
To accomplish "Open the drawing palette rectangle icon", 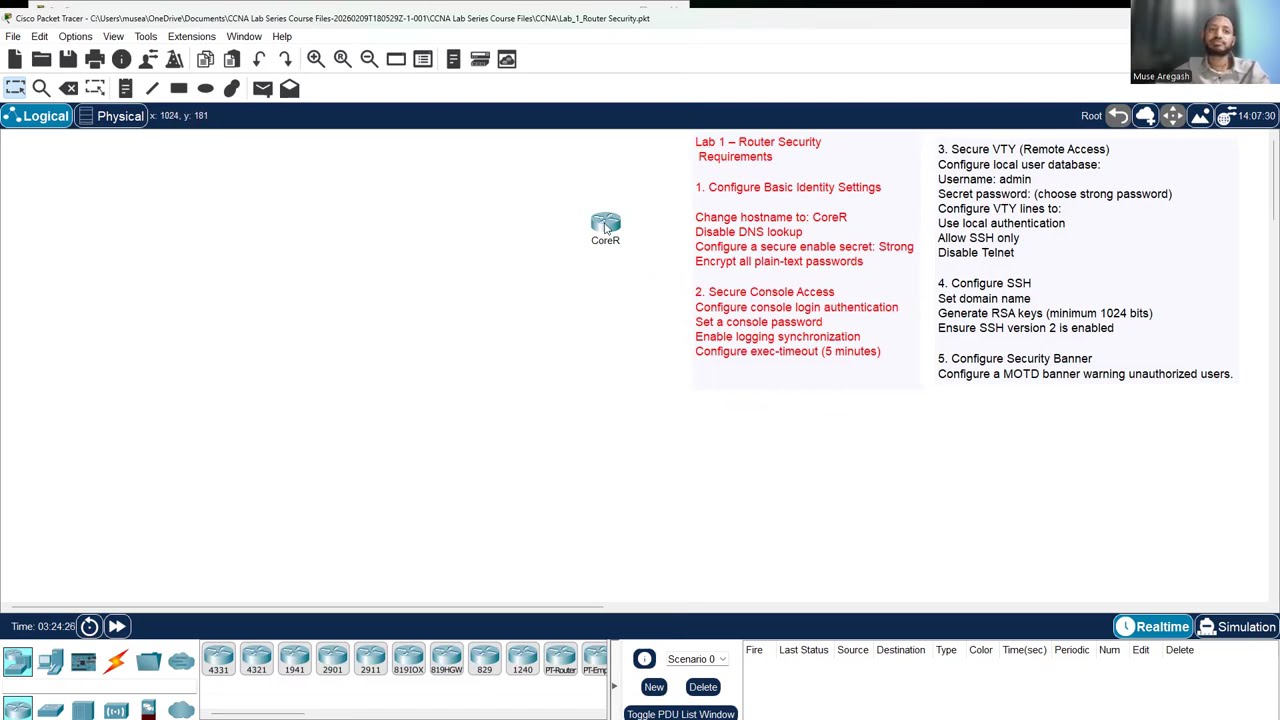I will (x=396, y=59).
